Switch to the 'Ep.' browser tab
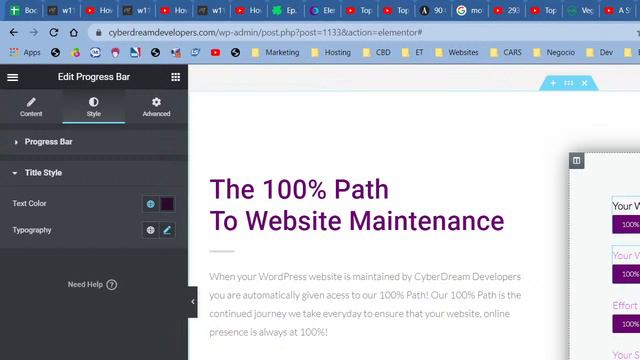Image resolution: width=640 pixels, height=360 pixels. 285,11
